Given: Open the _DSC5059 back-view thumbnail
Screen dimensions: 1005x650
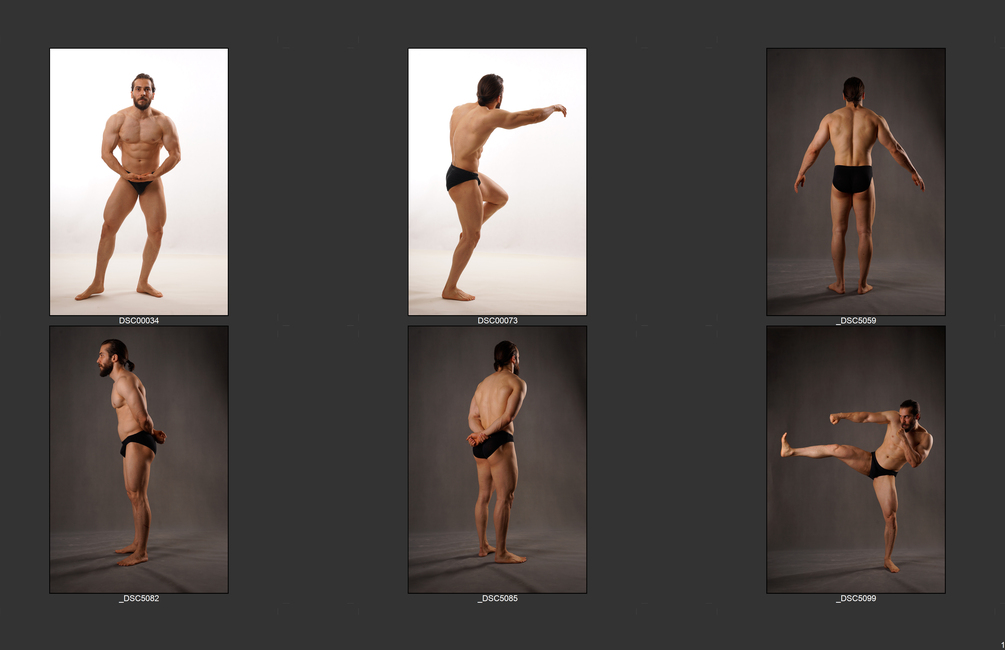Looking at the screenshot, I should [856, 181].
